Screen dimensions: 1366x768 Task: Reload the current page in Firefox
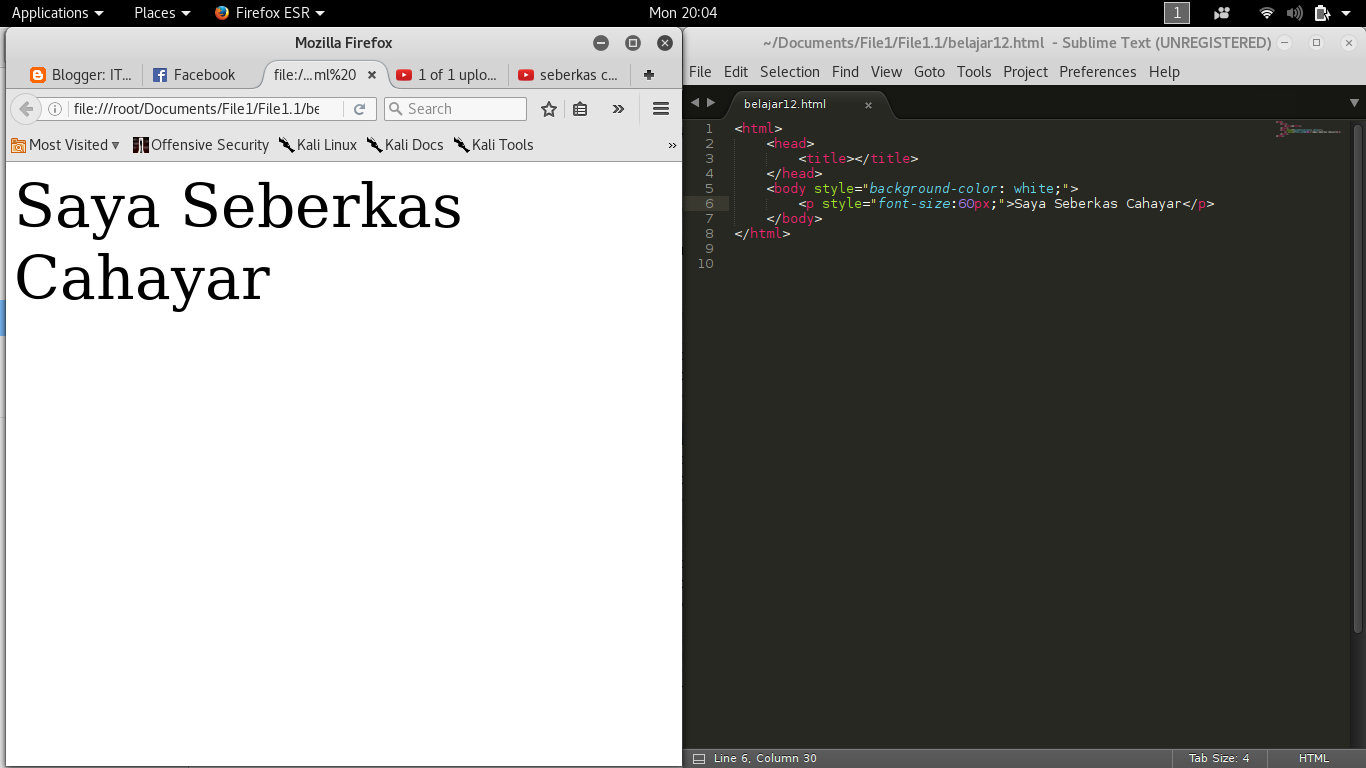tap(358, 108)
